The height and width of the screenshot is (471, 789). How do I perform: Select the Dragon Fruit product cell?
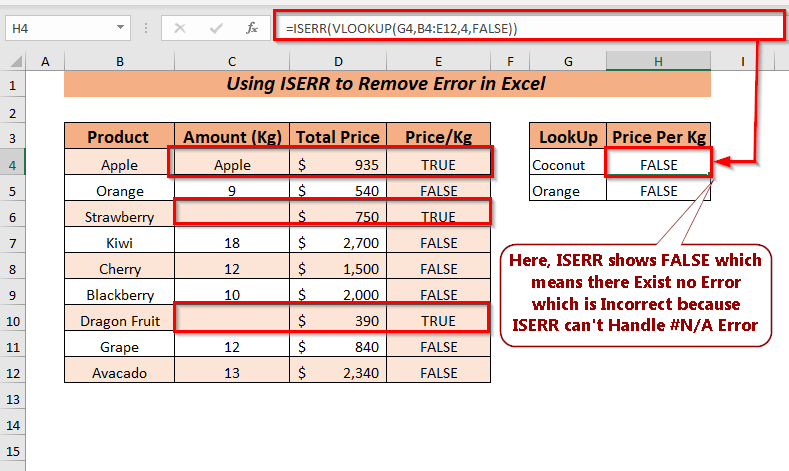119,321
